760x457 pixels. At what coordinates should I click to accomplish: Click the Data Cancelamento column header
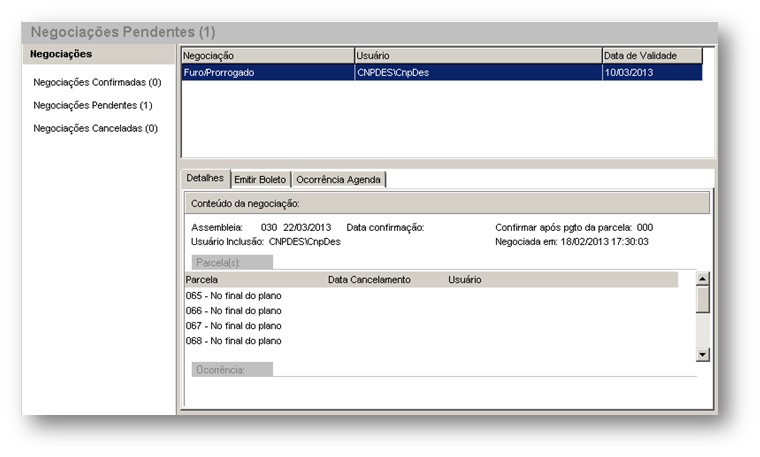(x=369, y=280)
